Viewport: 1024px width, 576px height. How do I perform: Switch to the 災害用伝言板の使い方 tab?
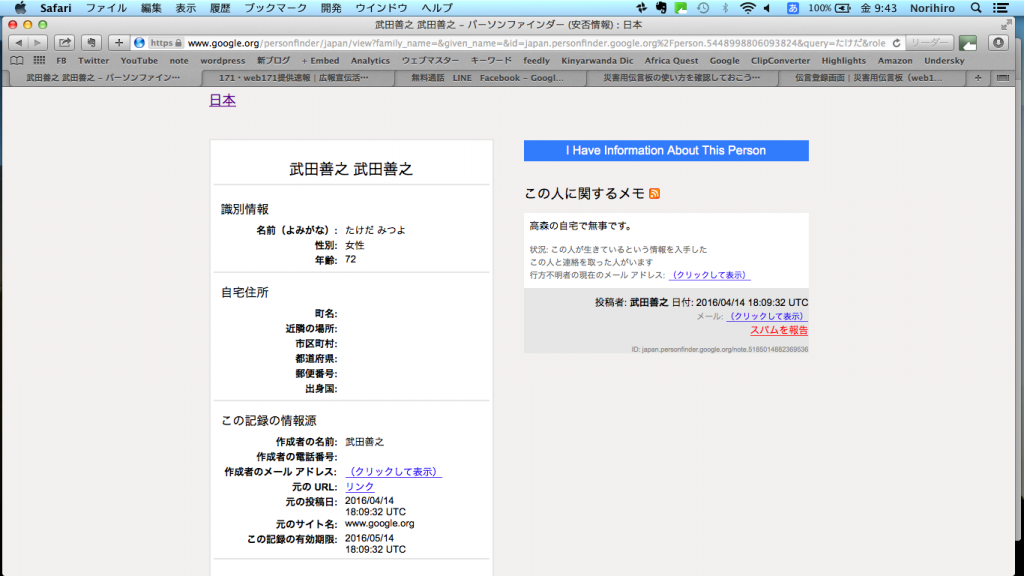point(682,78)
